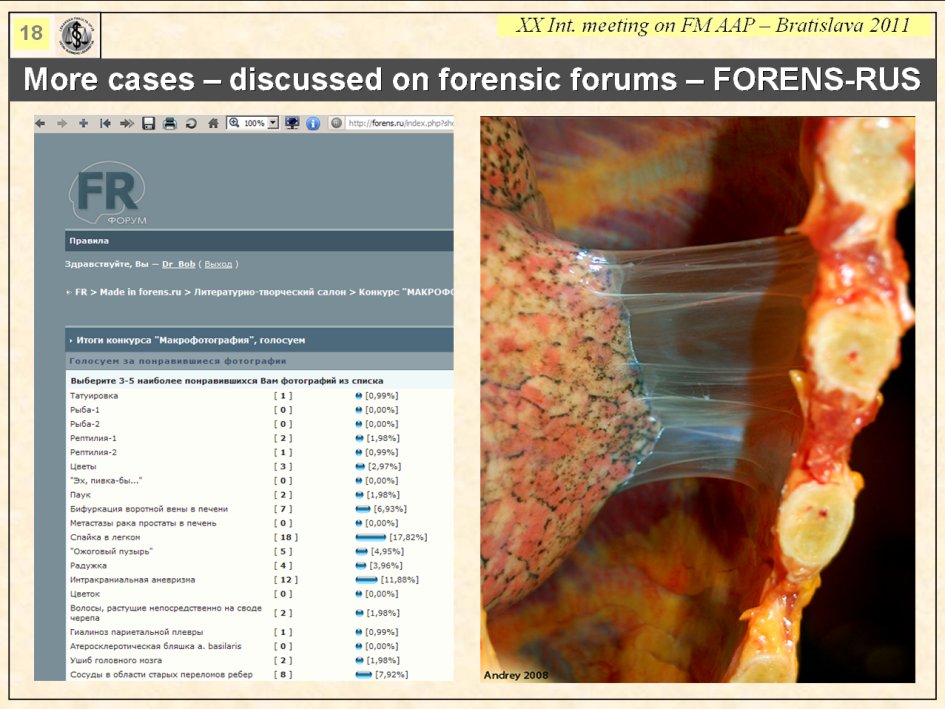Select Атеросклеротическая бляшка a. basilaris option
Viewport: 945px width, 709px height.
[155, 646]
